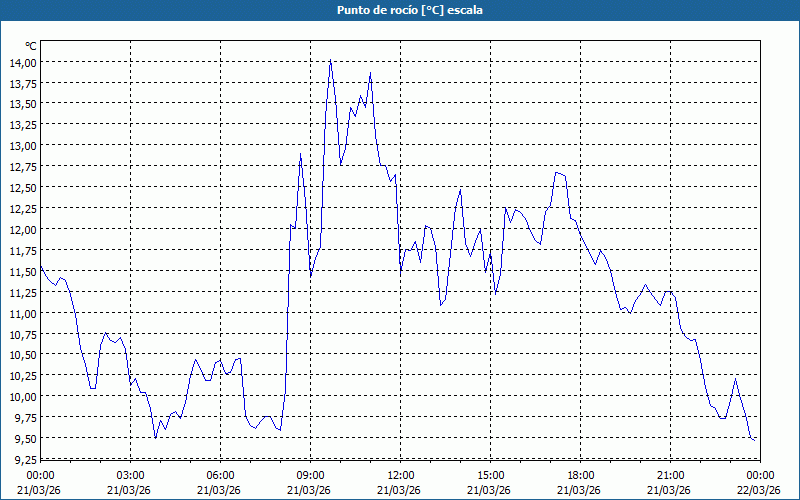Image resolution: width=800 pixels, height=500 pixels.
Task: Click the chart title 'Punto de rocío [°C] escala'
Action: pos(400,10)
